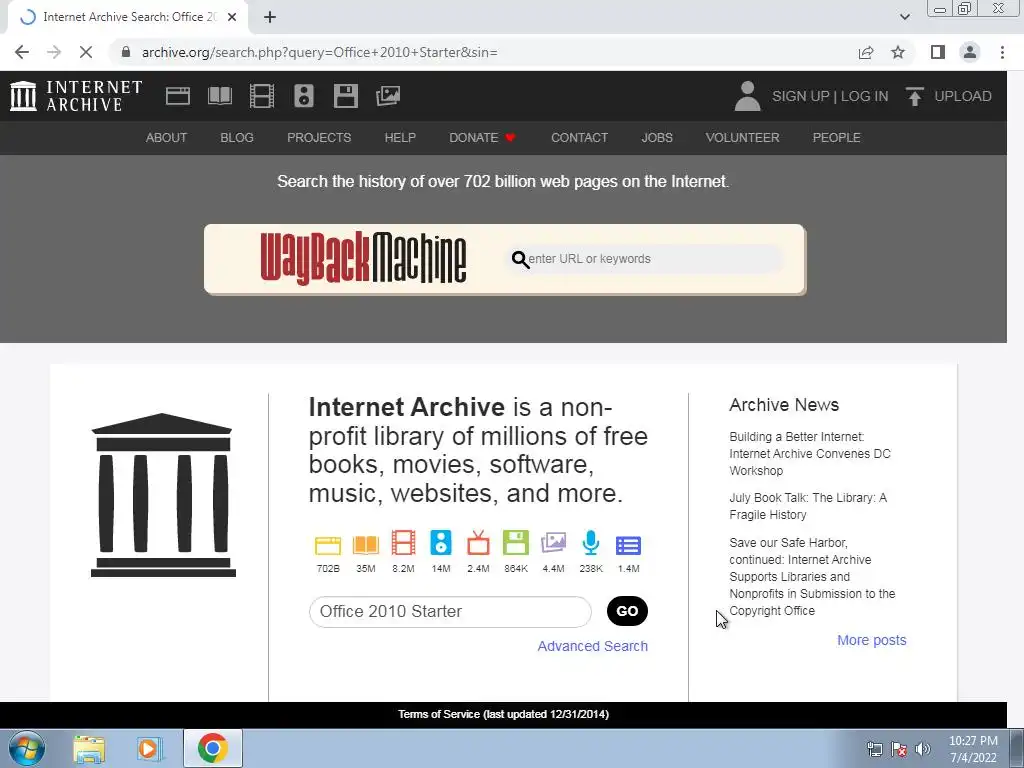This screenshot has width=1024, height=768.
Task: Stop page loading with X button
Action: click(86, 52)
